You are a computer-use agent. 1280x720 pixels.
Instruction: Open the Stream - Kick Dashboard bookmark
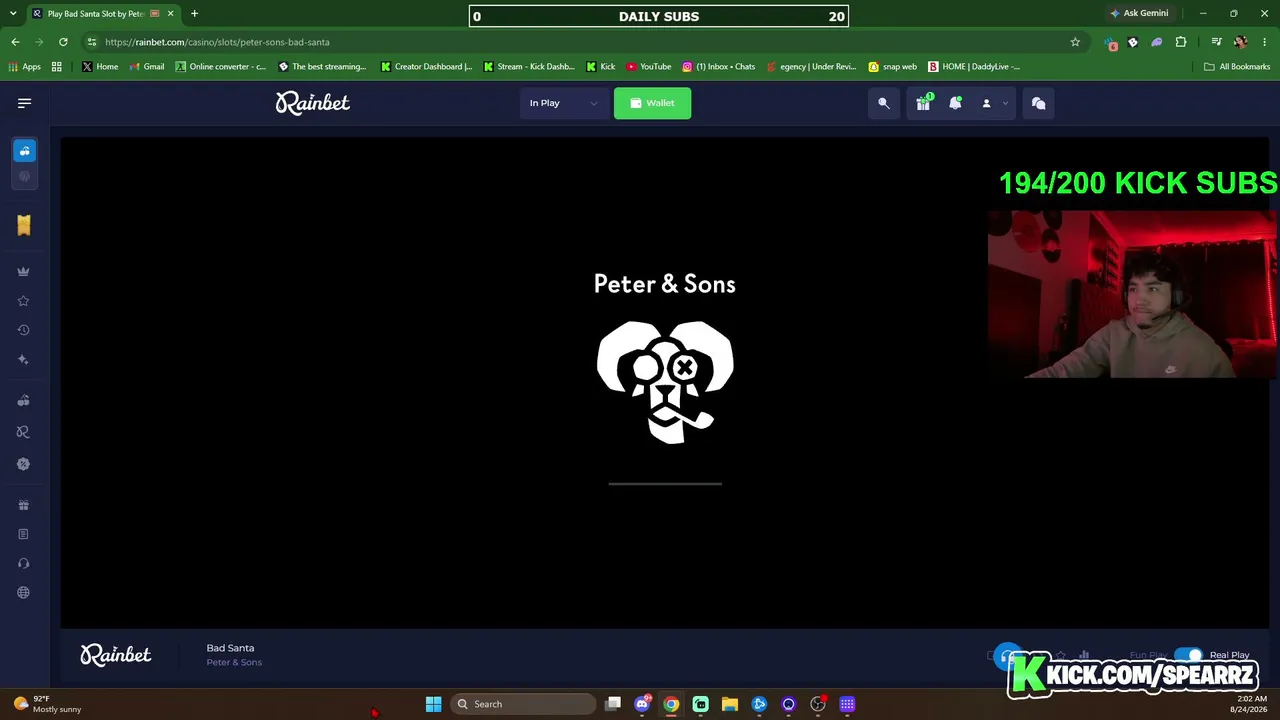click(529, 67)
